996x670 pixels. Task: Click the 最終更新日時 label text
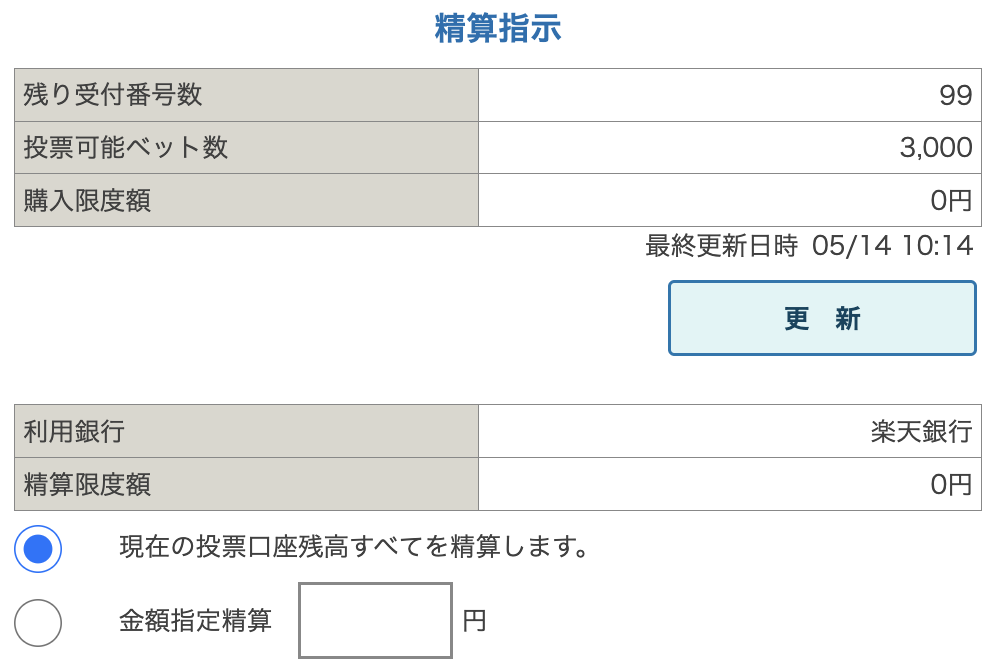[721, 246]
